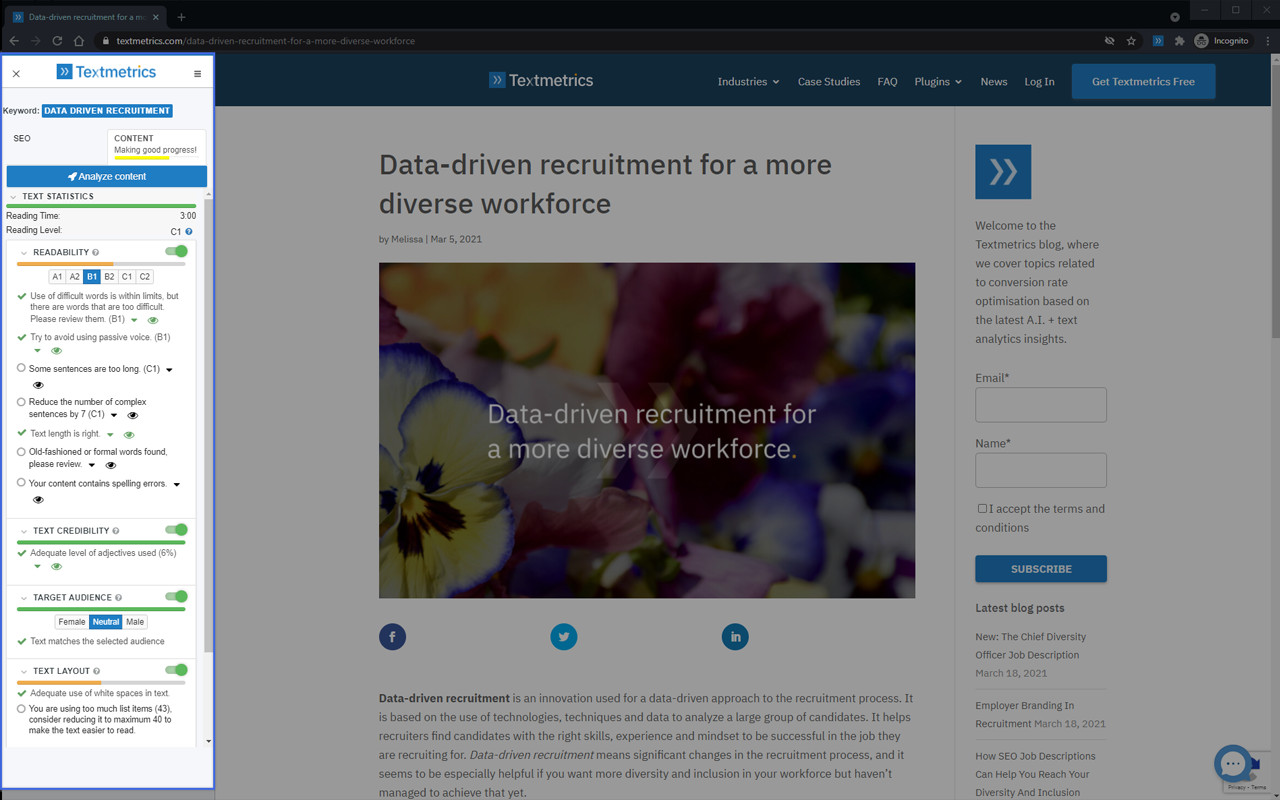Bookmark this page with the star icon
The width and height of the screenshot is (1280, 800).
1131,41
